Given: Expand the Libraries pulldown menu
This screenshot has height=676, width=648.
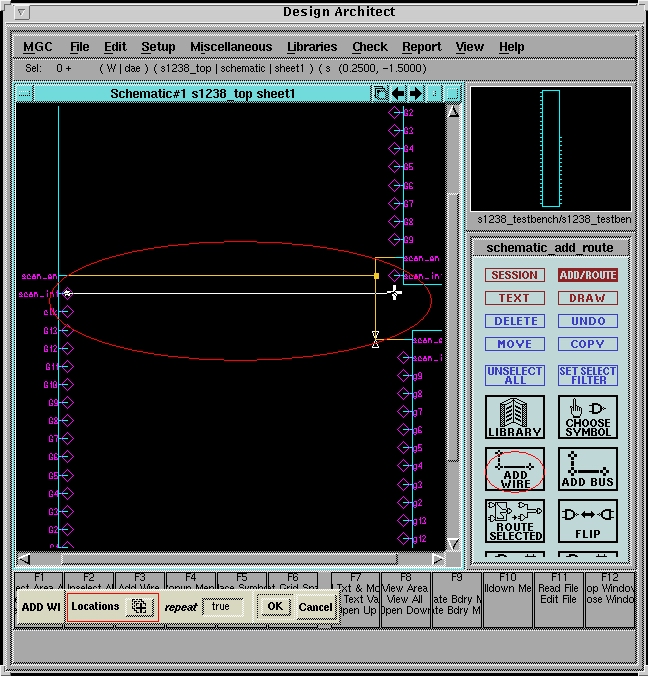Looking at the screenshot, I should tap(312, 47).
